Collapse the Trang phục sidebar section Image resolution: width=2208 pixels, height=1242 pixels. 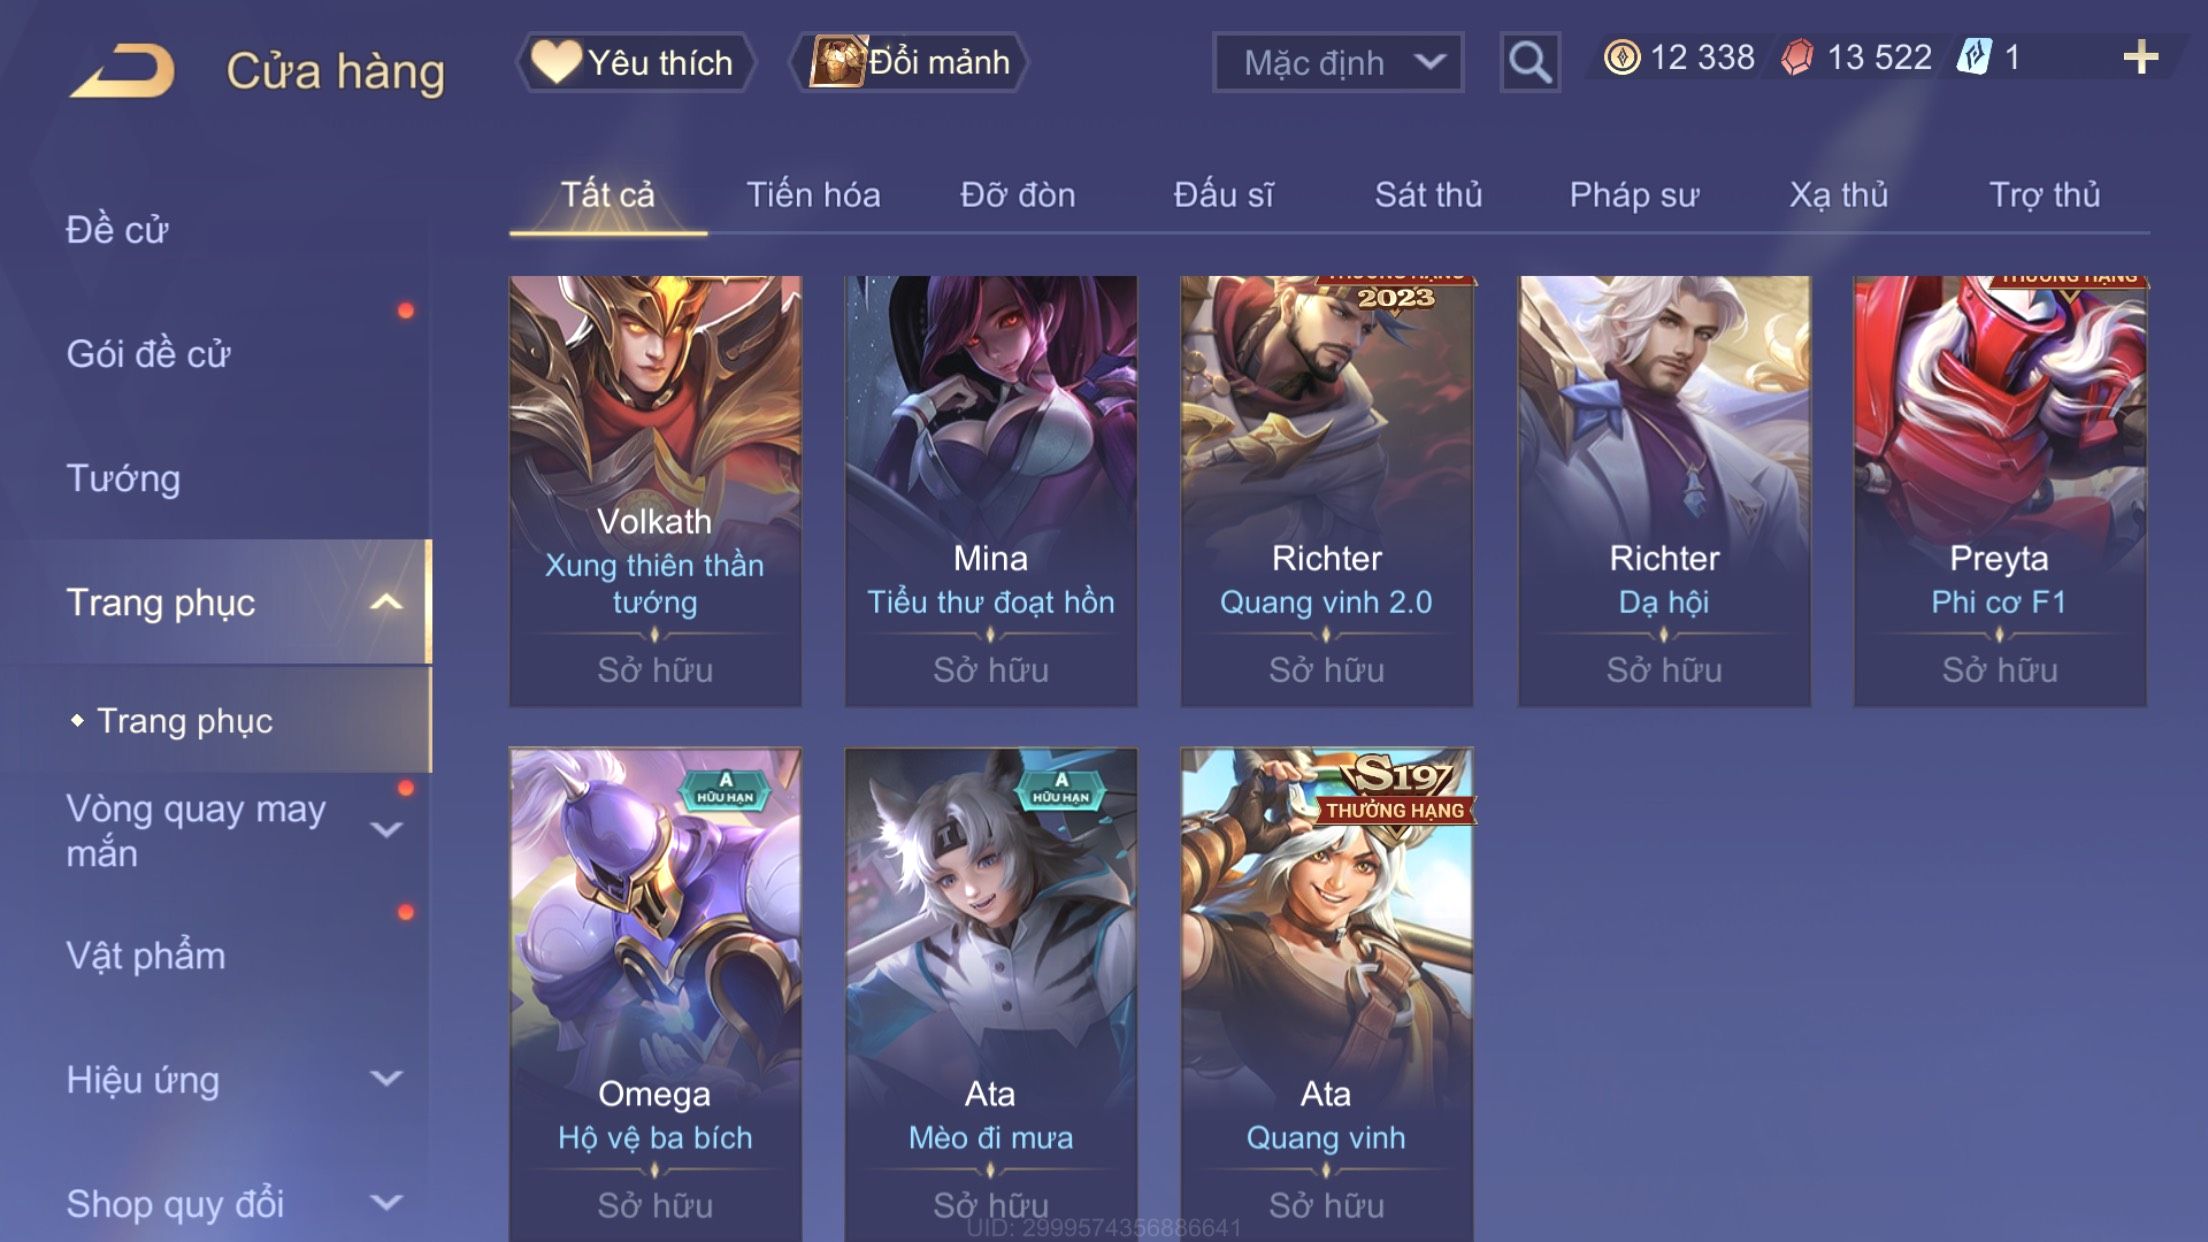[x=385, y=602]
